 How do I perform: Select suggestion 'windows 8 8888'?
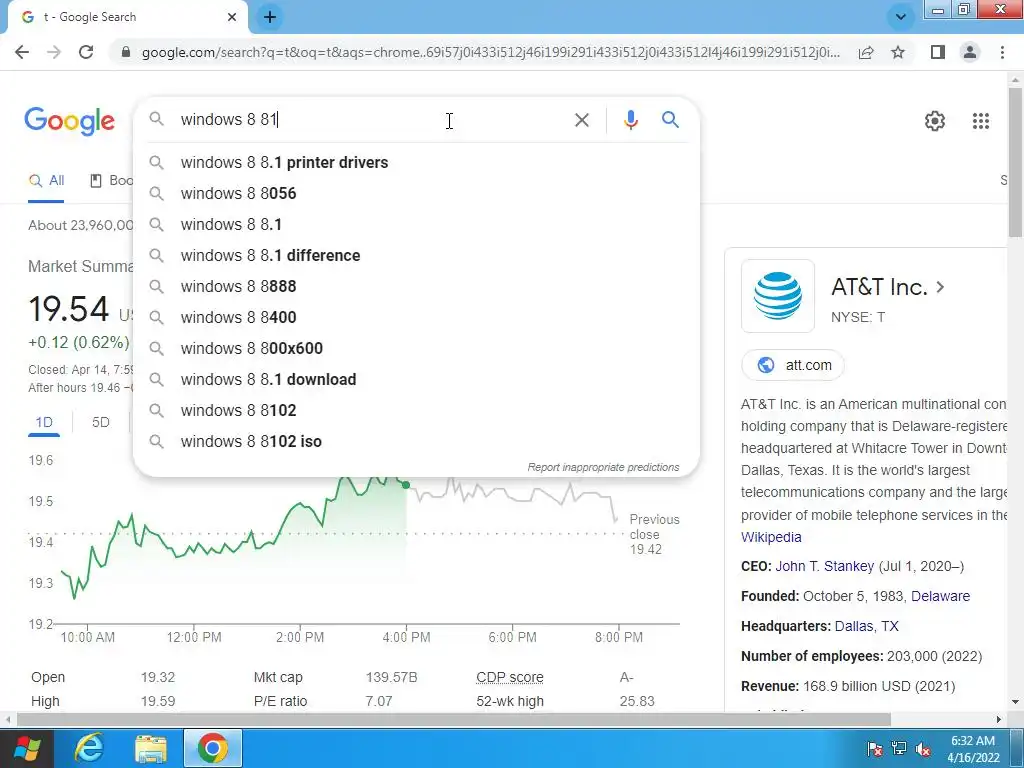pos(416,287)
